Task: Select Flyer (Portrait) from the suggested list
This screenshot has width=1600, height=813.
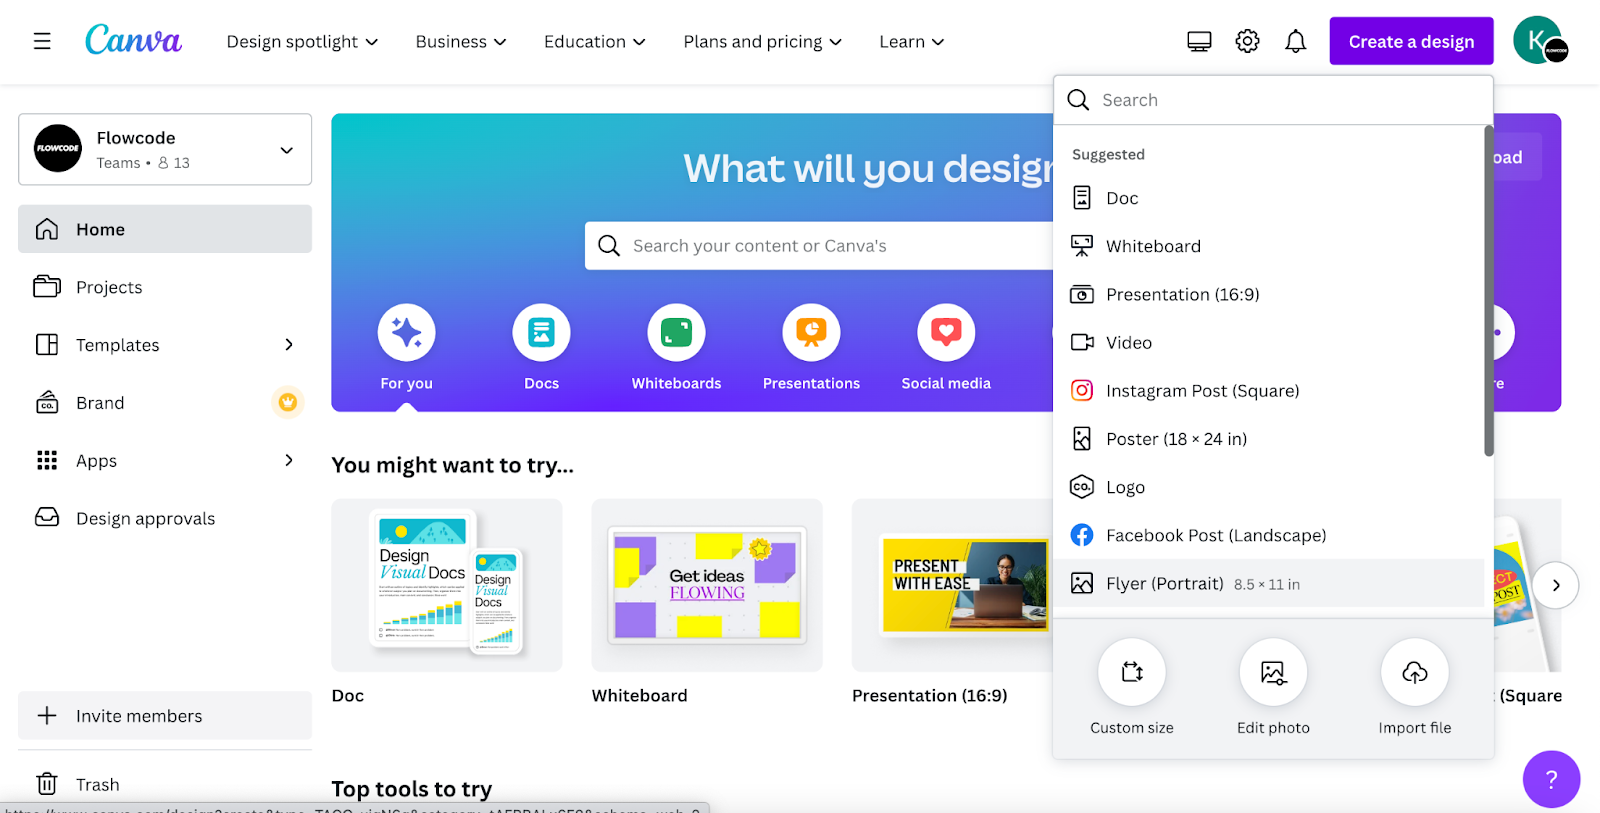Action: click(x=1269, y=583)
